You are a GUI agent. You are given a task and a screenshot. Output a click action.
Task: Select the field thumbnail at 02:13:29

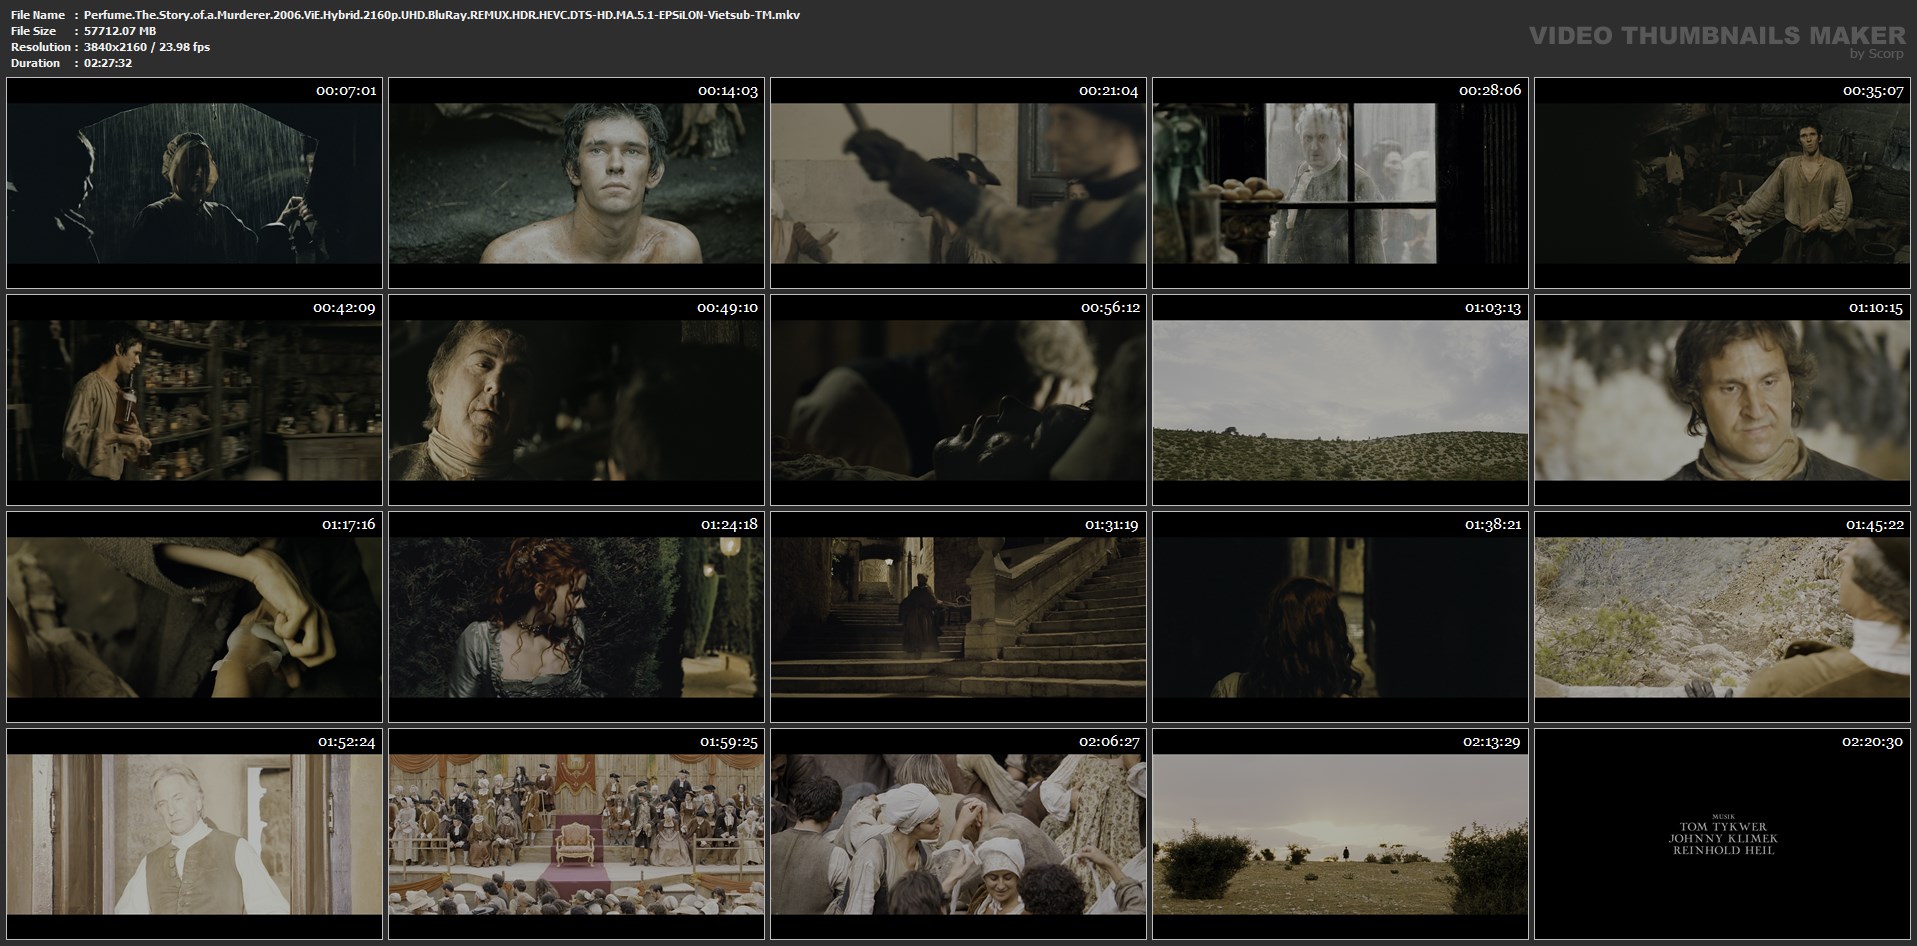click(1340, 834)
